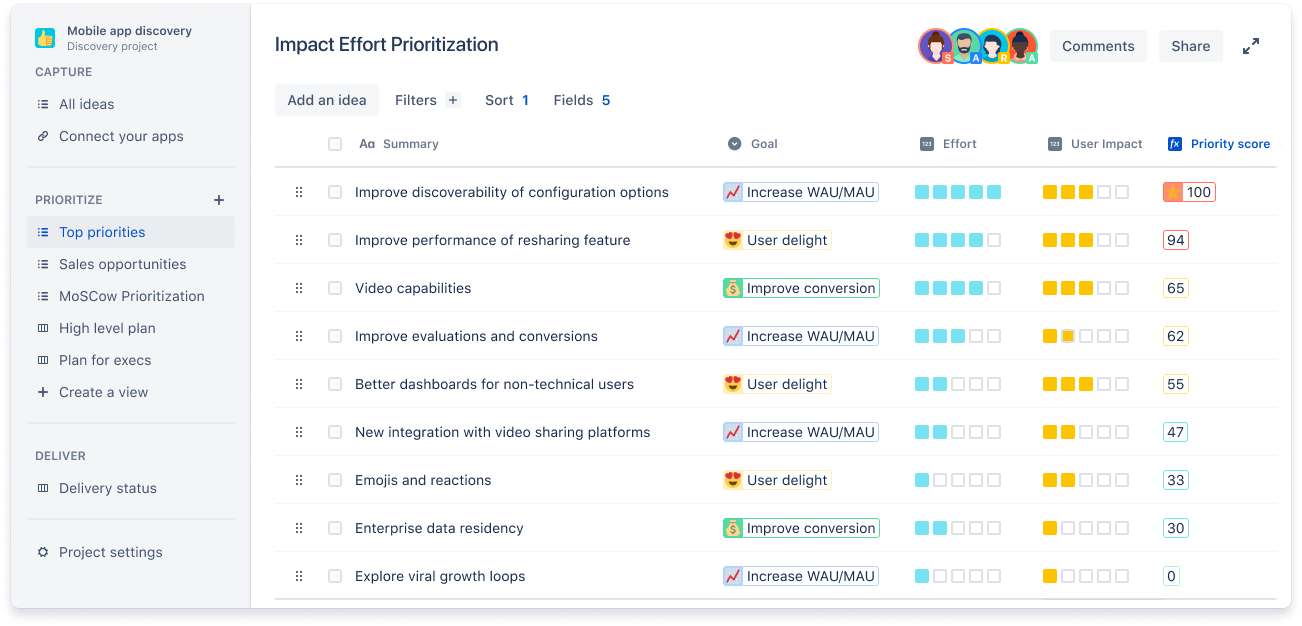Click the collaborator avatars group
Screen dimensions: 1302x626
click(977, 45)
